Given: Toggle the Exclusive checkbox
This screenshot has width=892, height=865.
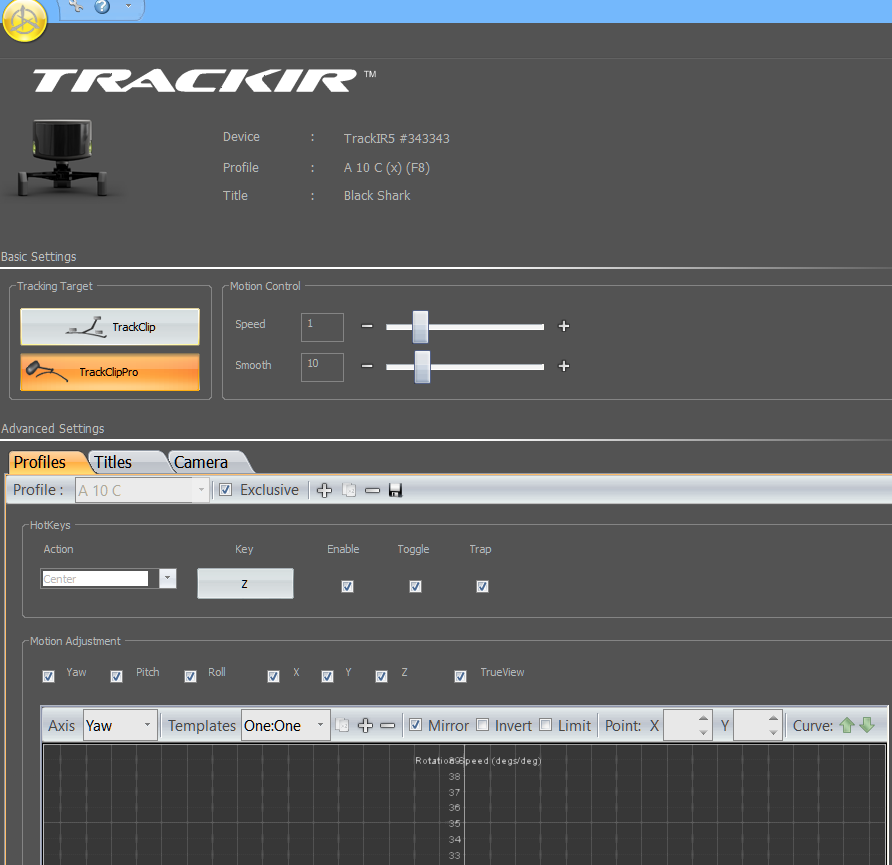Looking at the screenshot, I should click(226, 490).
